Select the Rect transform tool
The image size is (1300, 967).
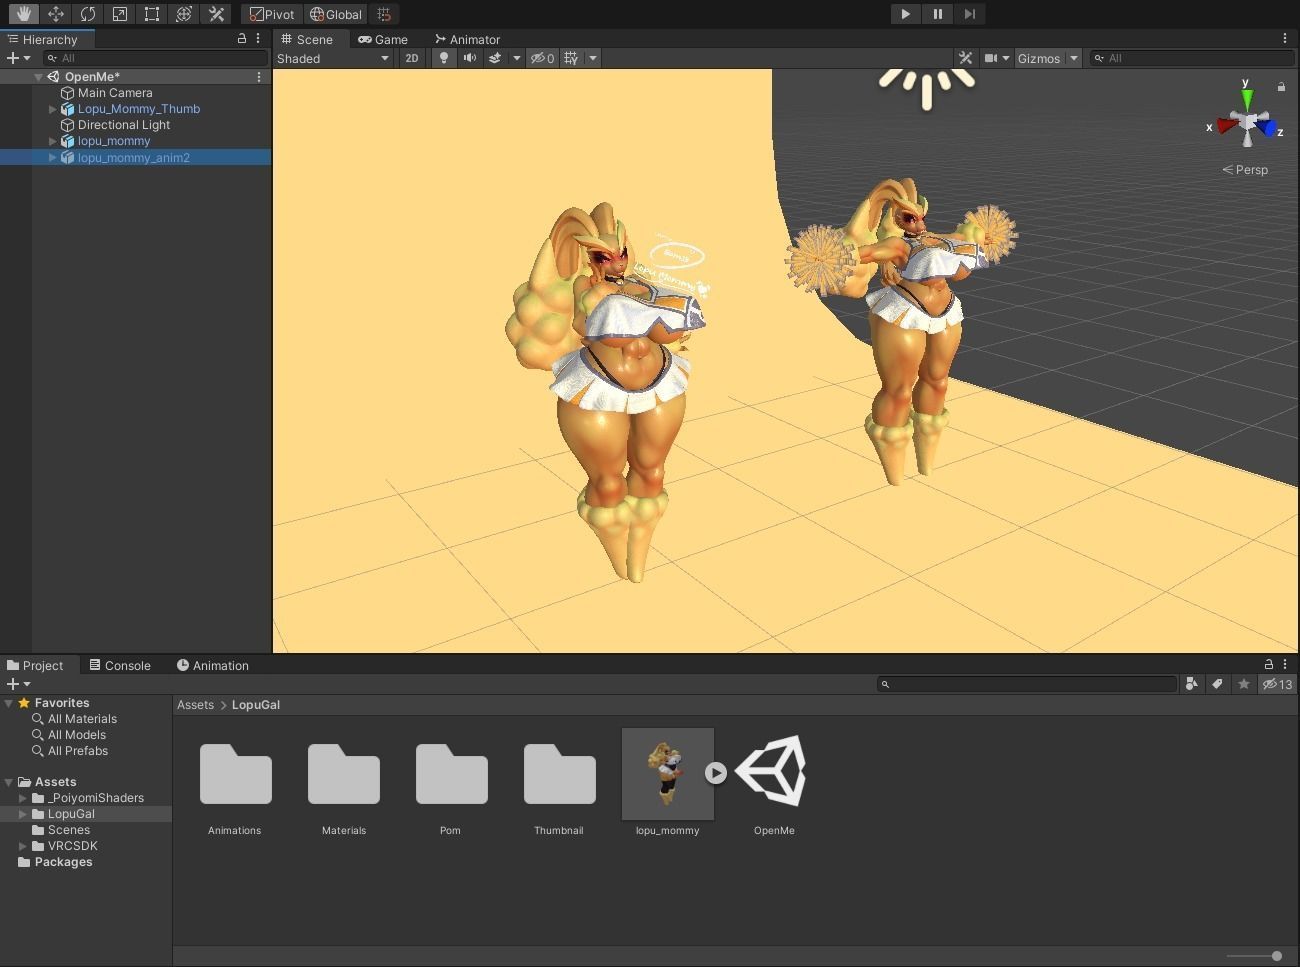(x=151, y=14)
